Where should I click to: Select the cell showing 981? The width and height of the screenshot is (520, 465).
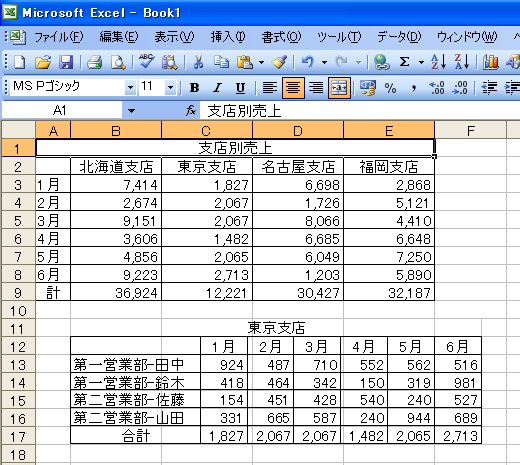point(458,382)
